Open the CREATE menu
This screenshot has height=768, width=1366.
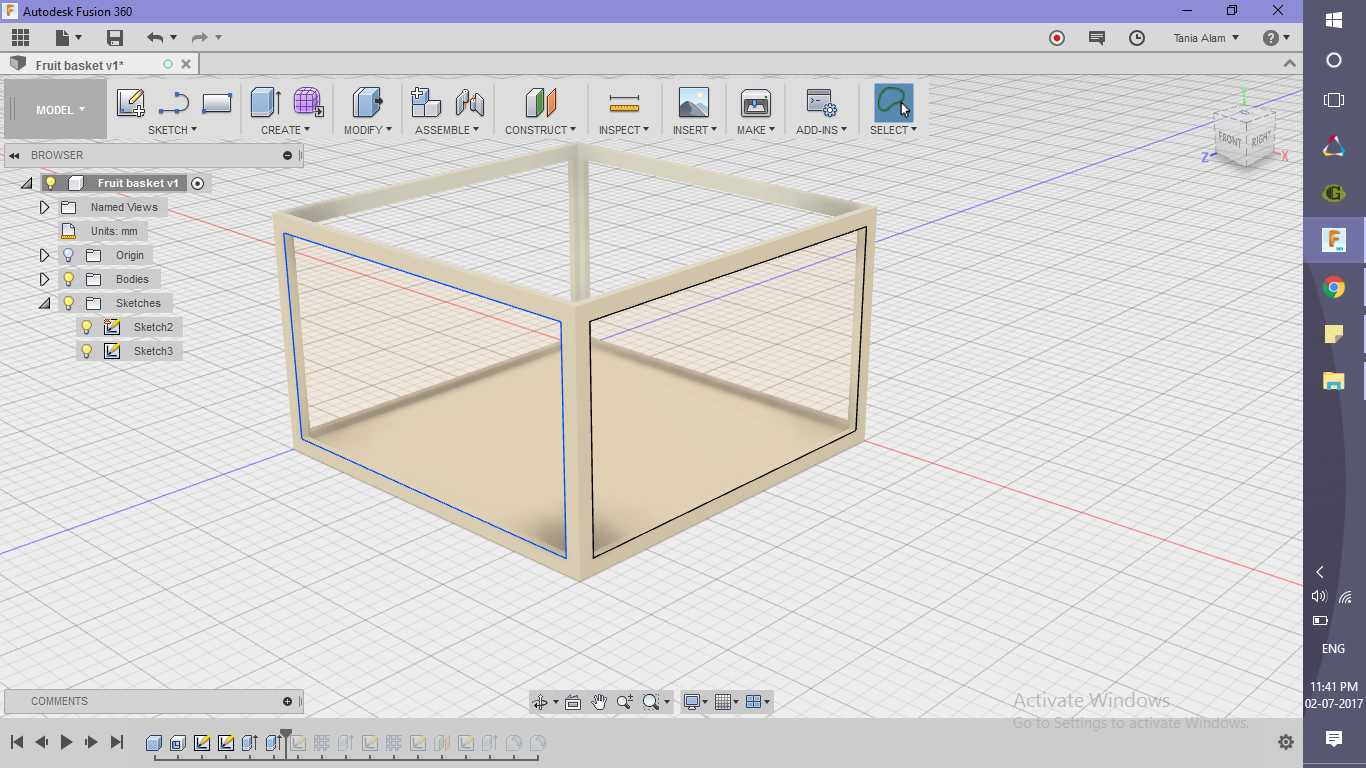click(x=286, y=130)
